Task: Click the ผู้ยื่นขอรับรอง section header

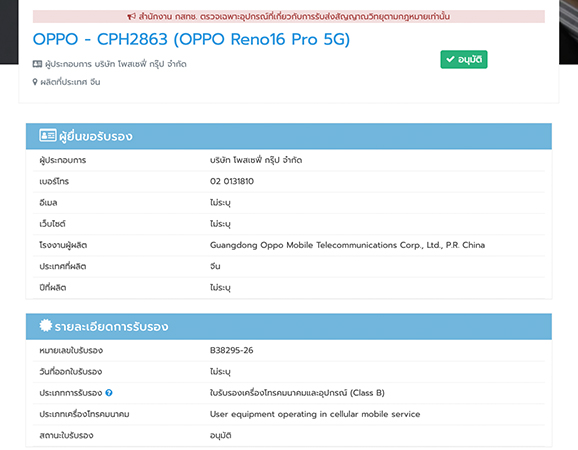Action: tap(289, 136)
